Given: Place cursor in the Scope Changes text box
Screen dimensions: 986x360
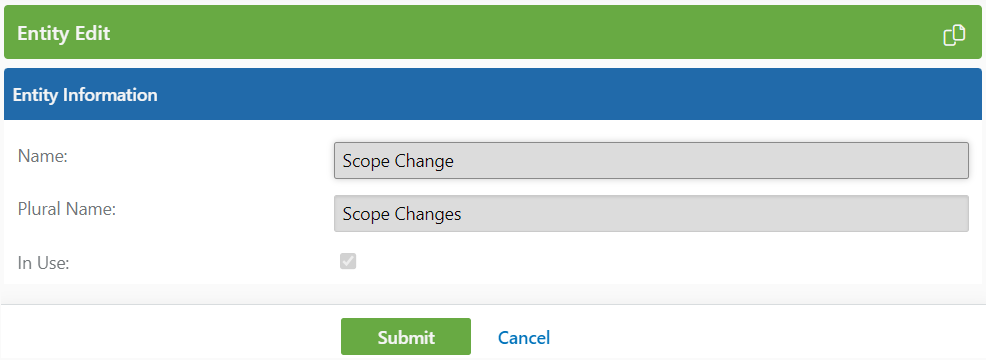Looking at the screenshot, I should (x=651, y=213).
